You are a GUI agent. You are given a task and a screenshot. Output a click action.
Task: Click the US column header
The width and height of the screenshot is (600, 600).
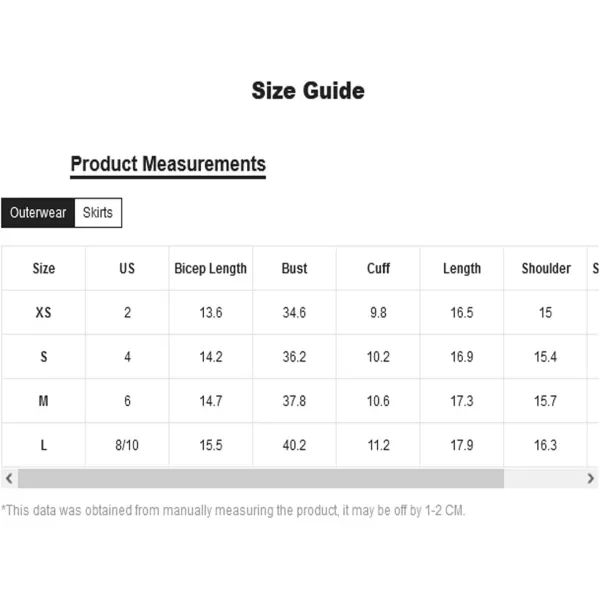click(127, 268)
